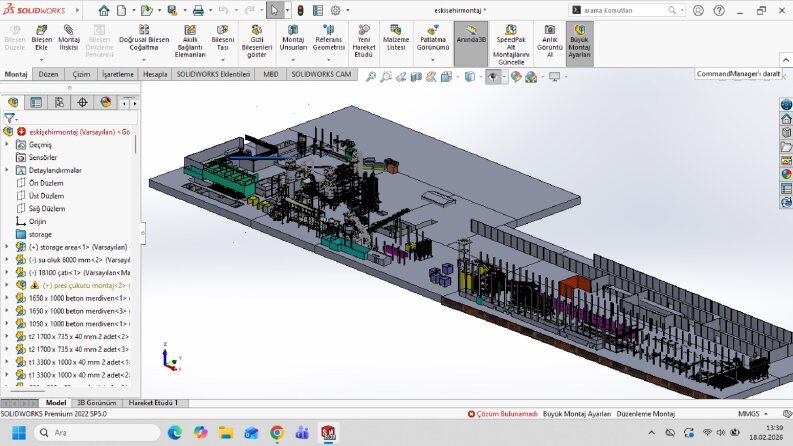
Task: Open dropdown arrow beside Save icon
Action: click(x=185, y=10)
